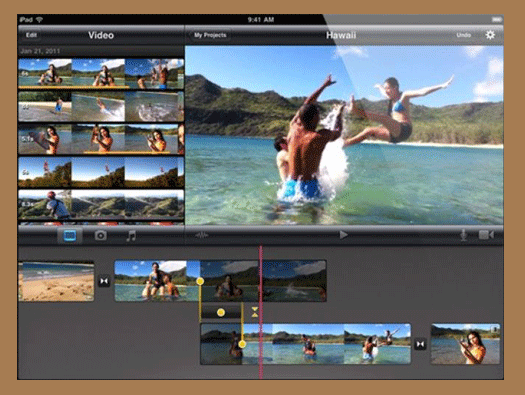Tap the 9:41 AM status bar clock
The image size is (525, 395).
pos(261,20)
